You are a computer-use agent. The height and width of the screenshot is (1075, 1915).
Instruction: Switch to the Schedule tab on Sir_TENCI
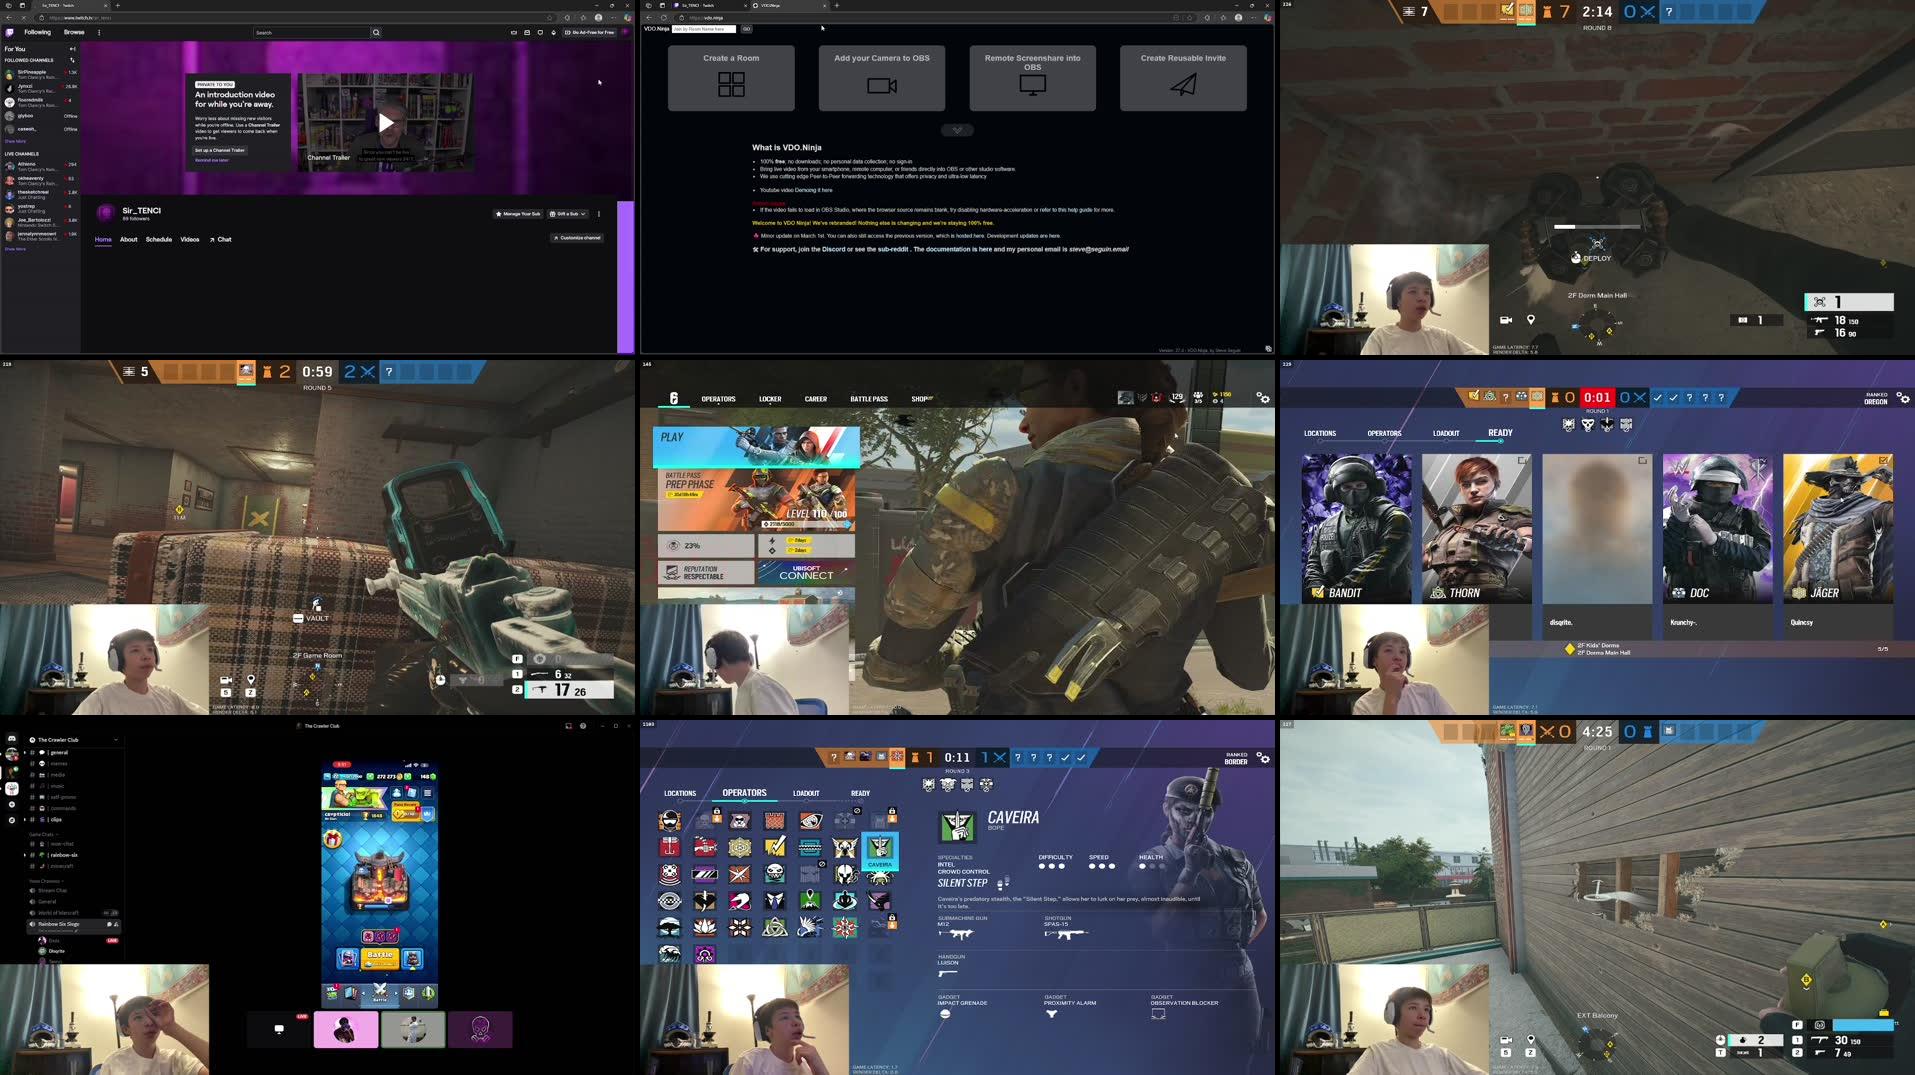coord(159,240)
